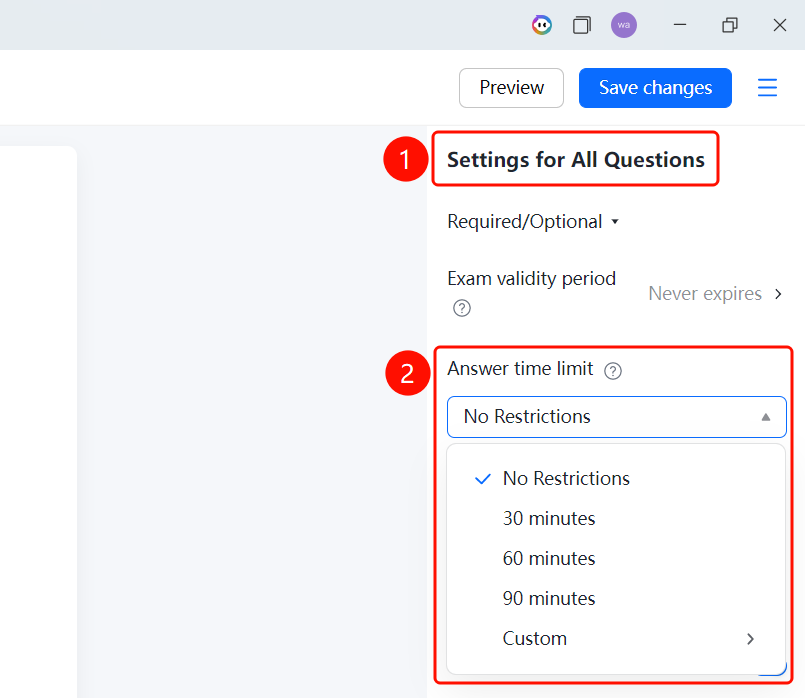
Task: Choose the 90 minutes time limit
Action: (x=616, y=598)
